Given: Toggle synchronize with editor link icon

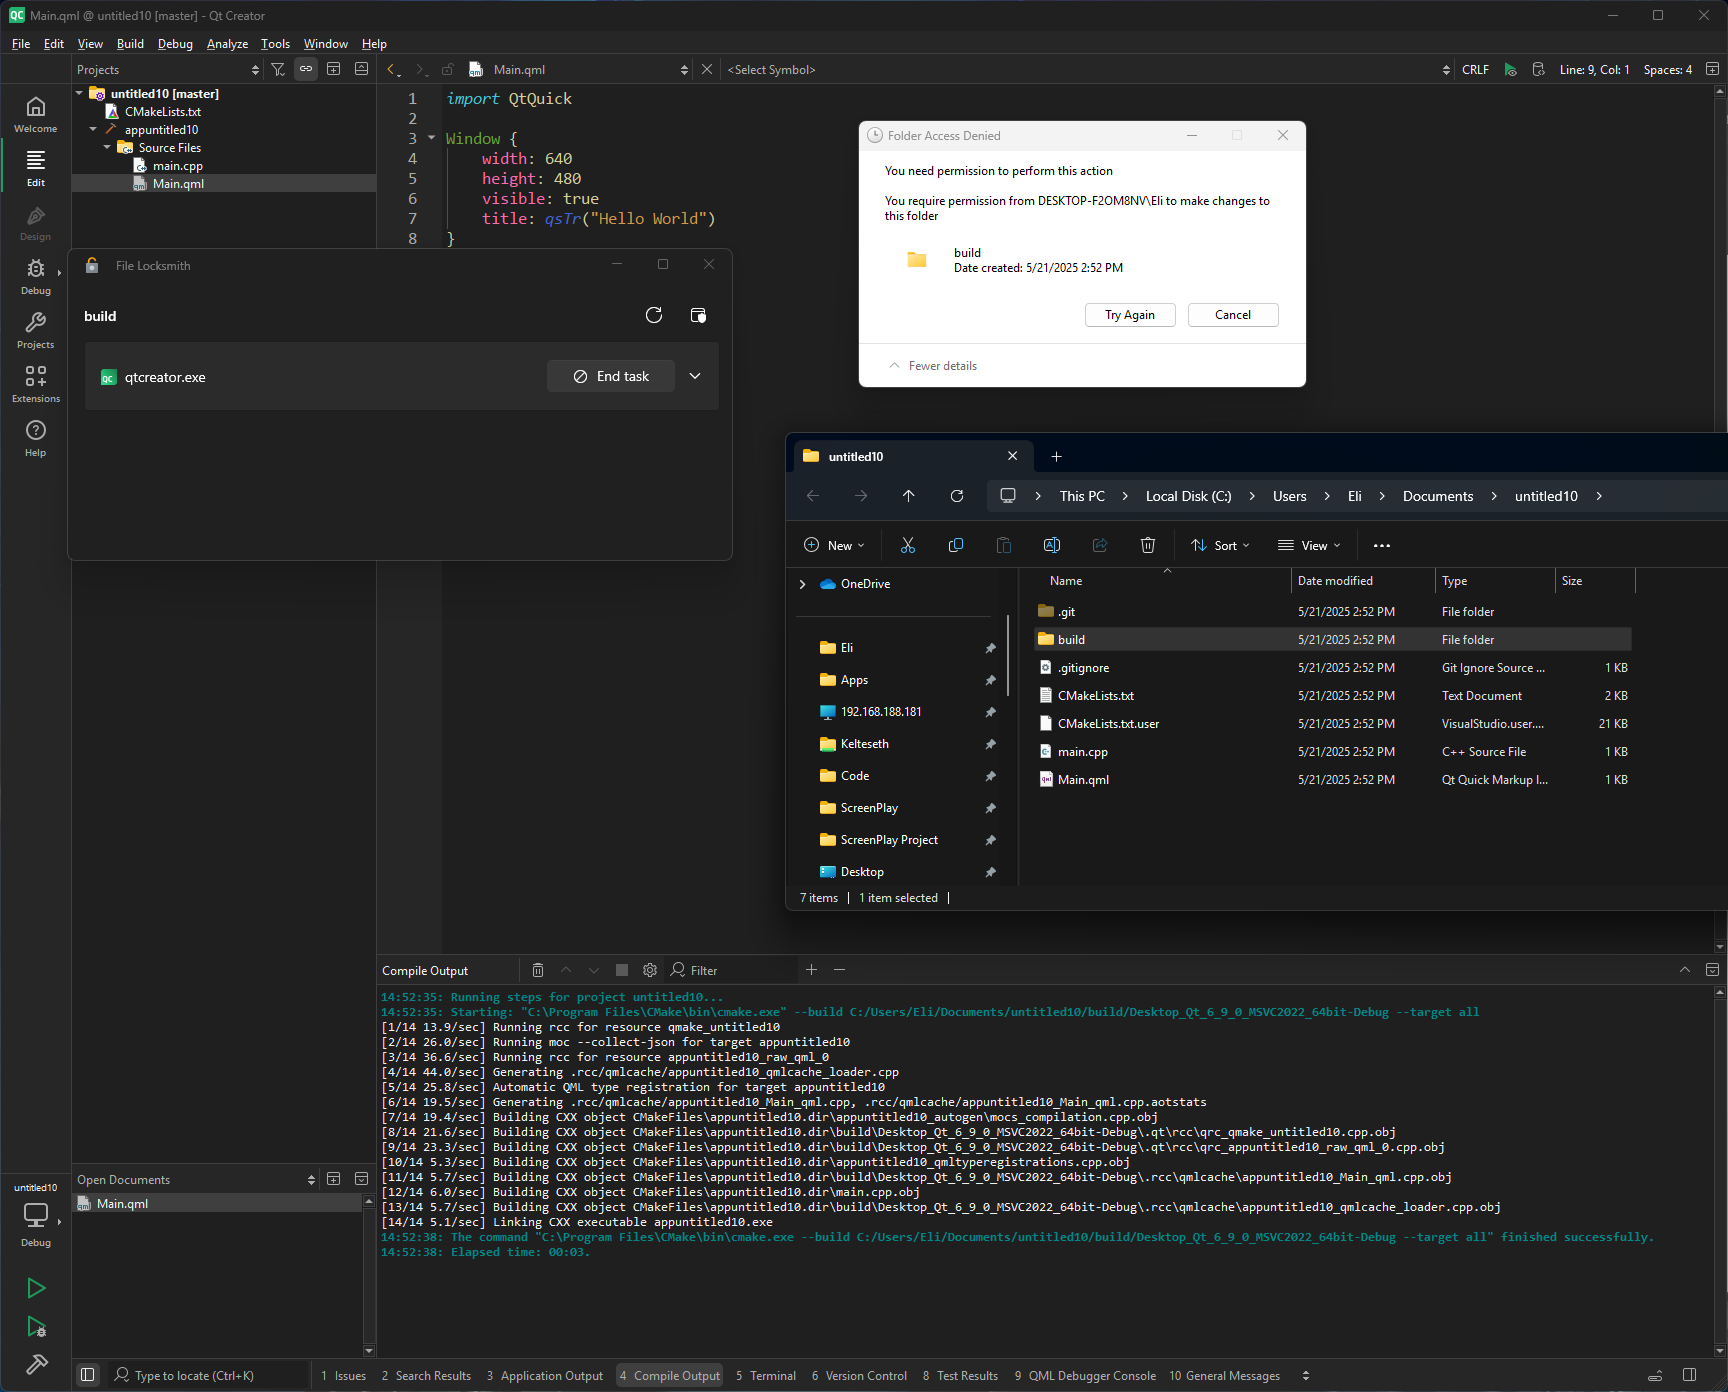Looking at the screenshot, I should [306, 69].
